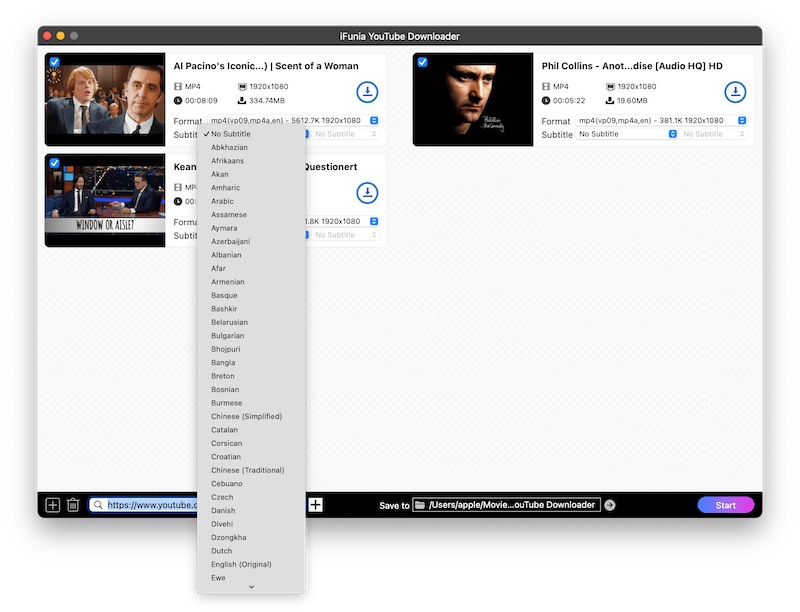Viewport: 800px width, 612px height.
Task: Open the Phil Collins Subtitle dropdown
Action: 626,134
